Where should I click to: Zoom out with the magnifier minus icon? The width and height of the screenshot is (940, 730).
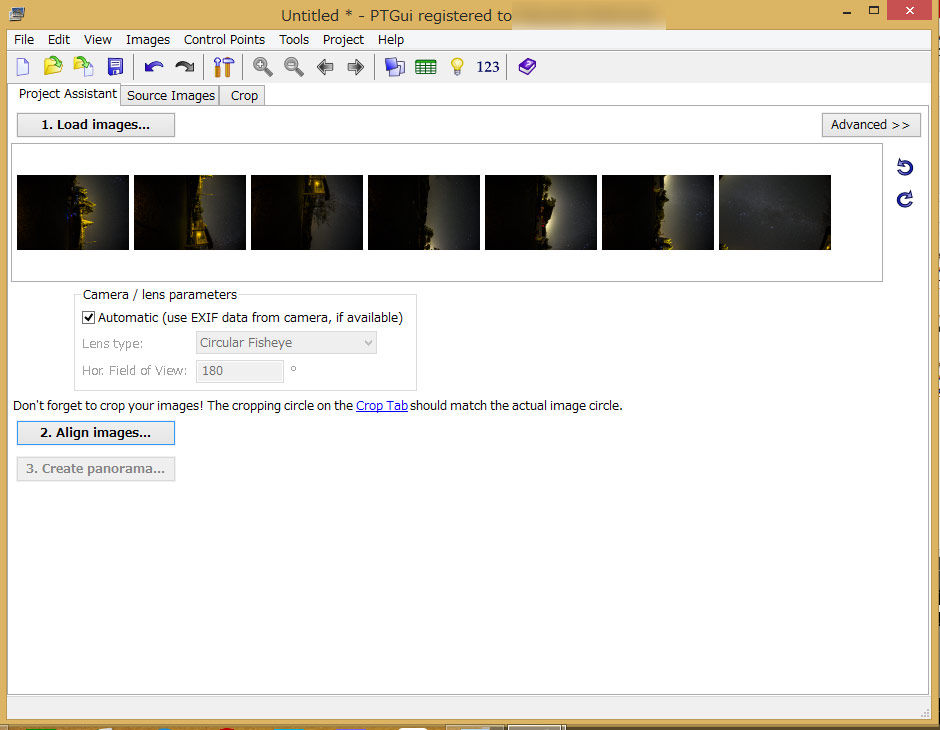coord(294,67)
